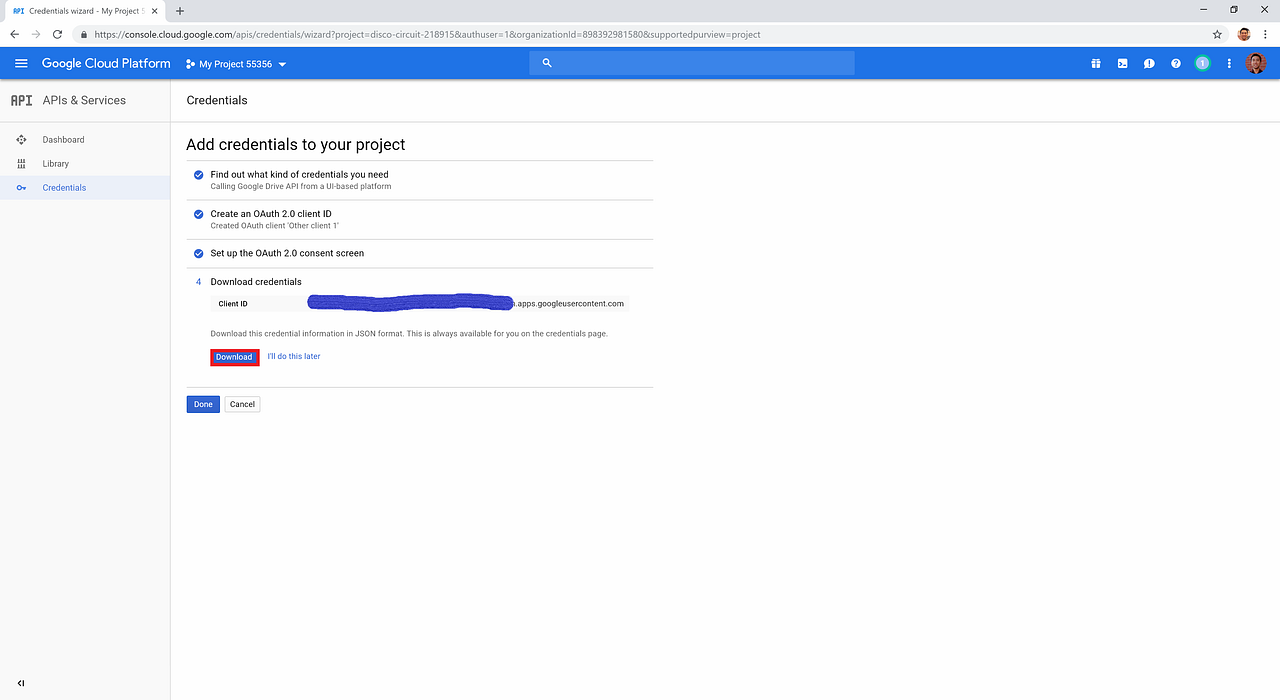Send feedback via the speech bubble icon
The height and width of the screenshot is (700, 1280).
click(1149, 63)
